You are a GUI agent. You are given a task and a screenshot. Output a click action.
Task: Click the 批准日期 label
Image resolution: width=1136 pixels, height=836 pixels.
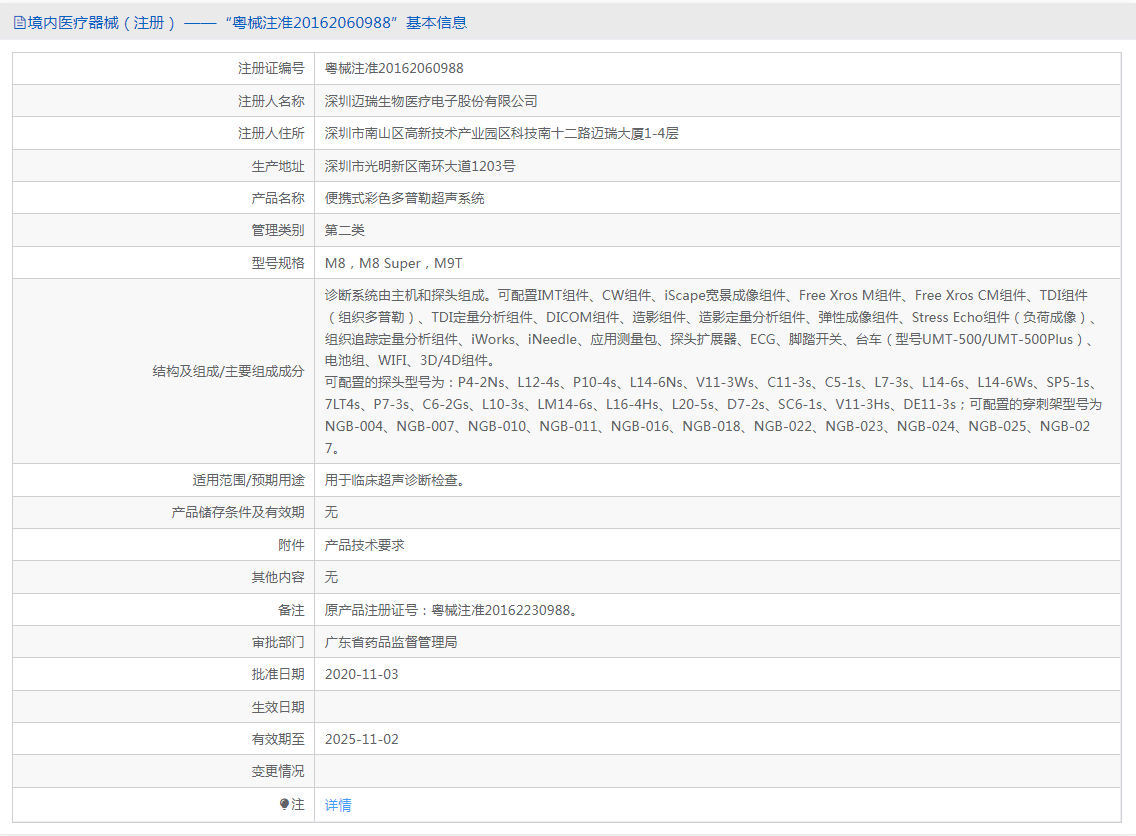click(x=278, y=674)
